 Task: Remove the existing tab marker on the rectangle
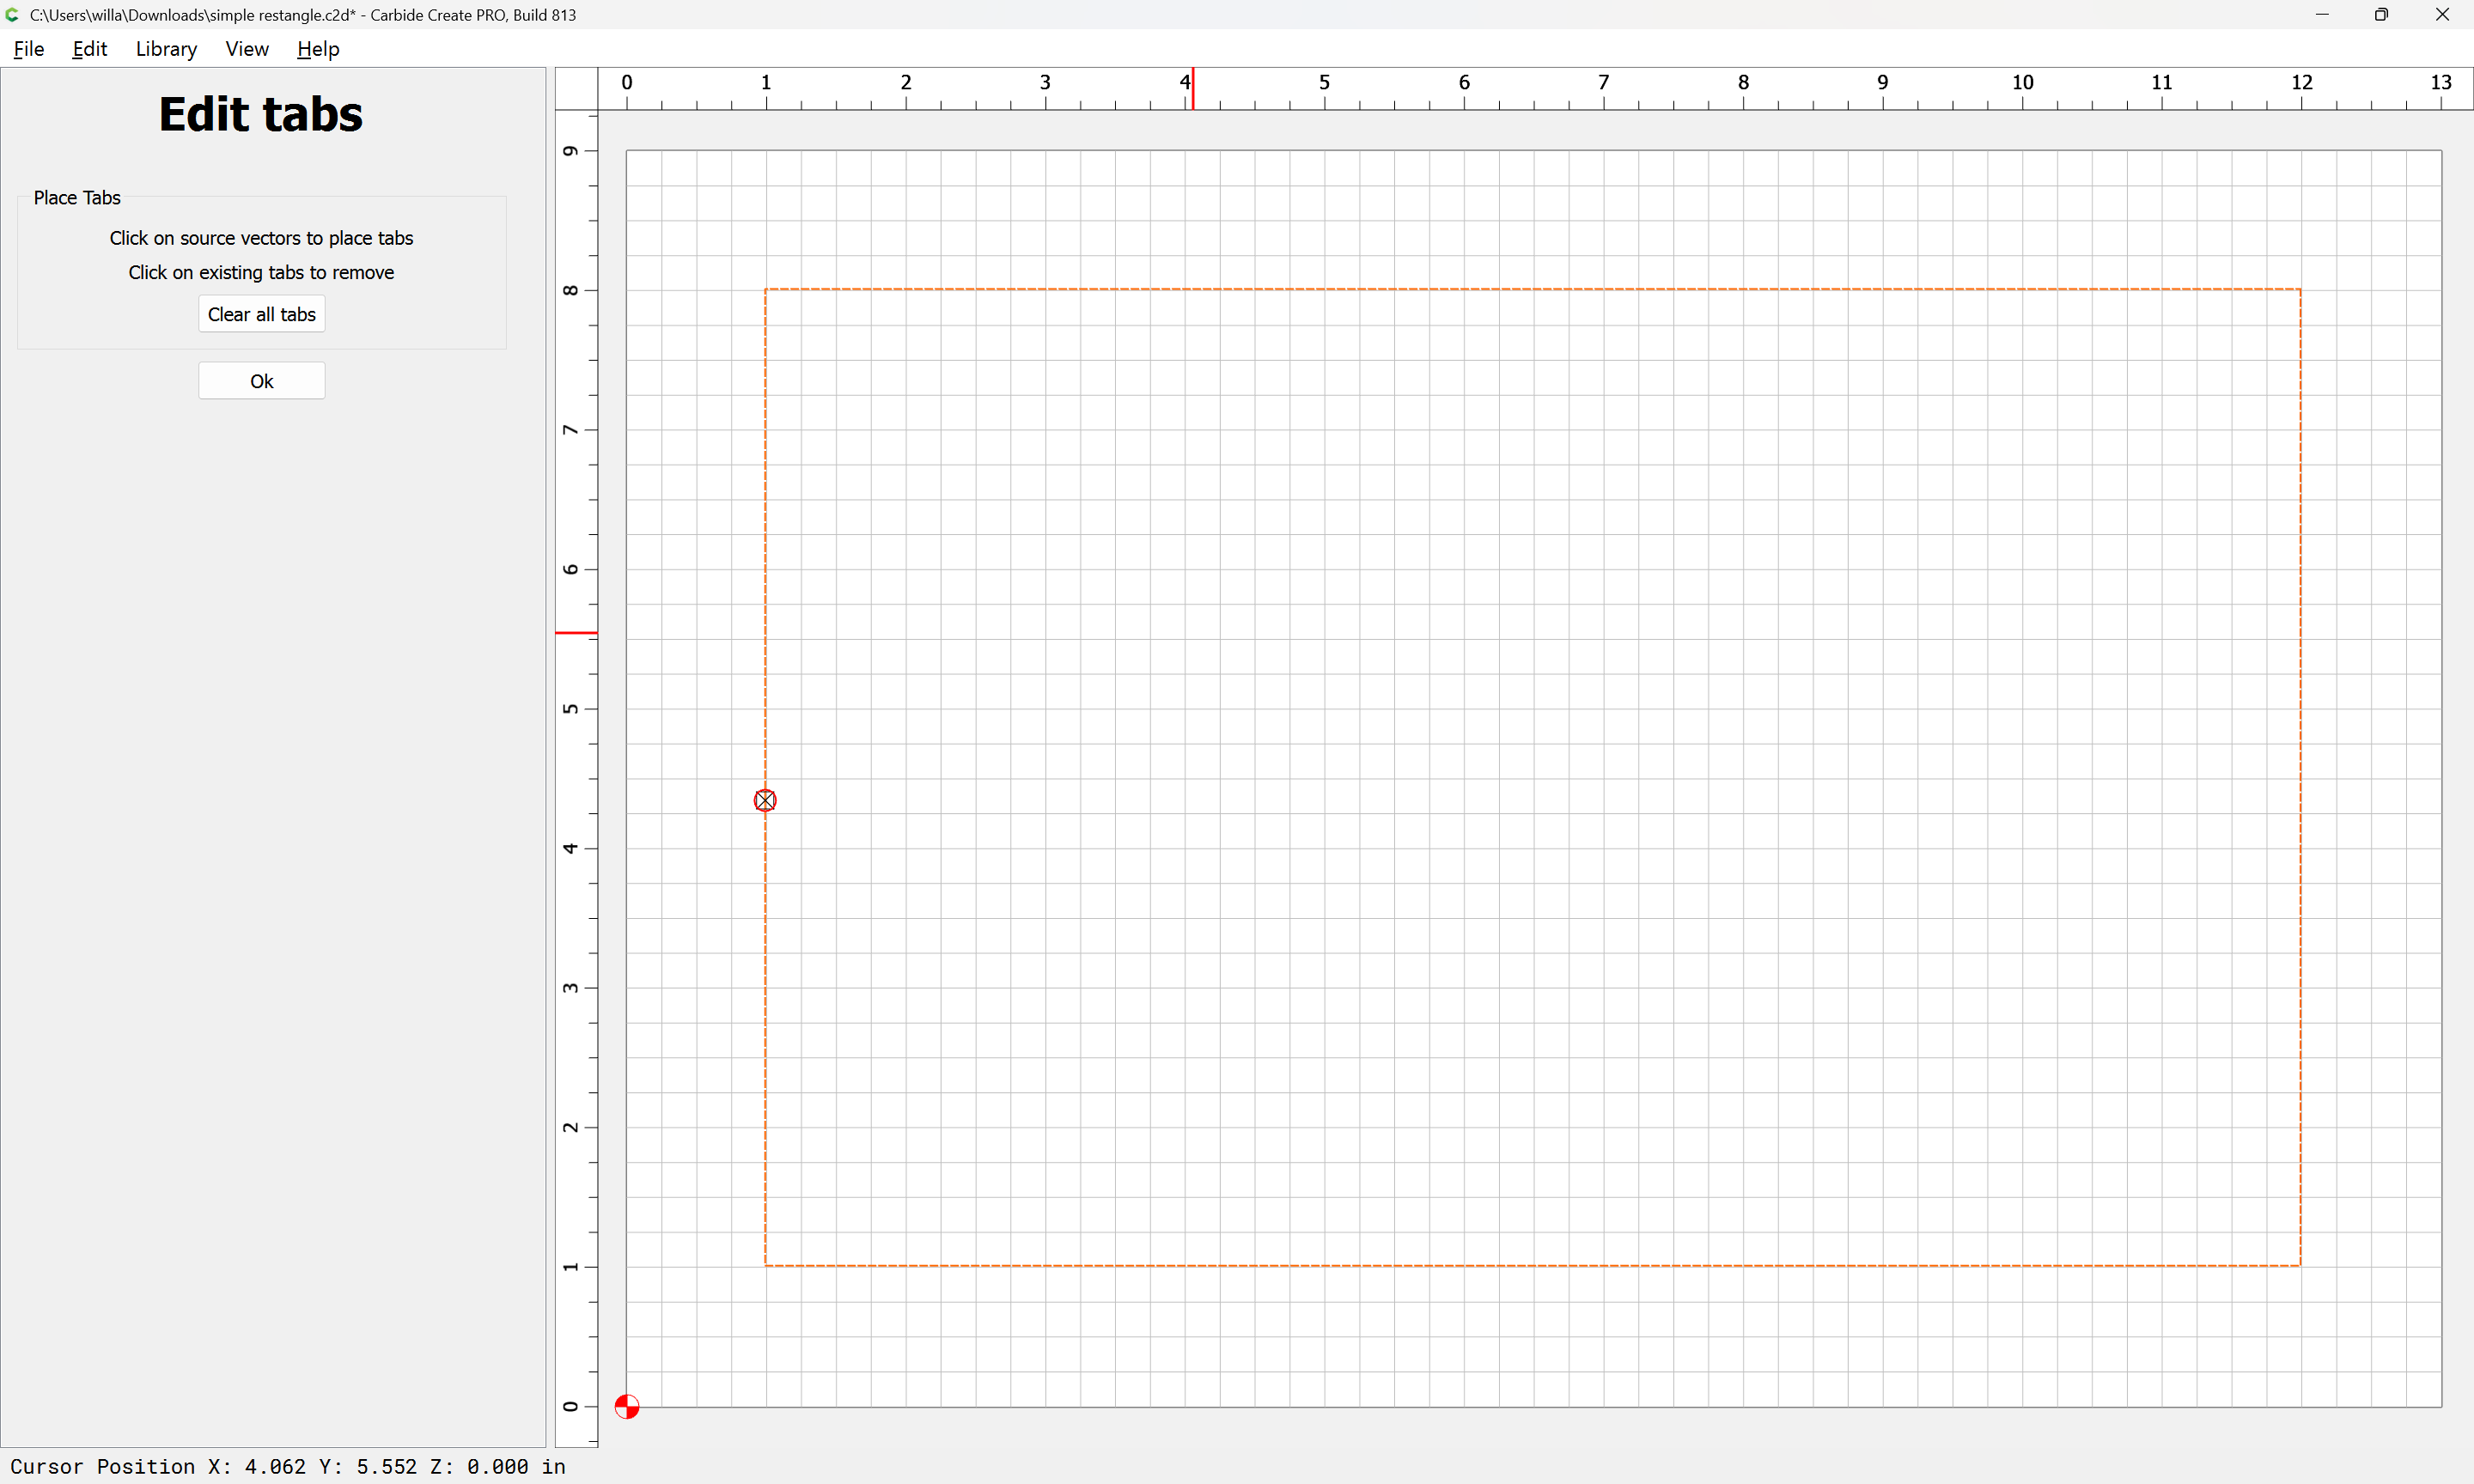pyautogui.click(x=765, y=800)
